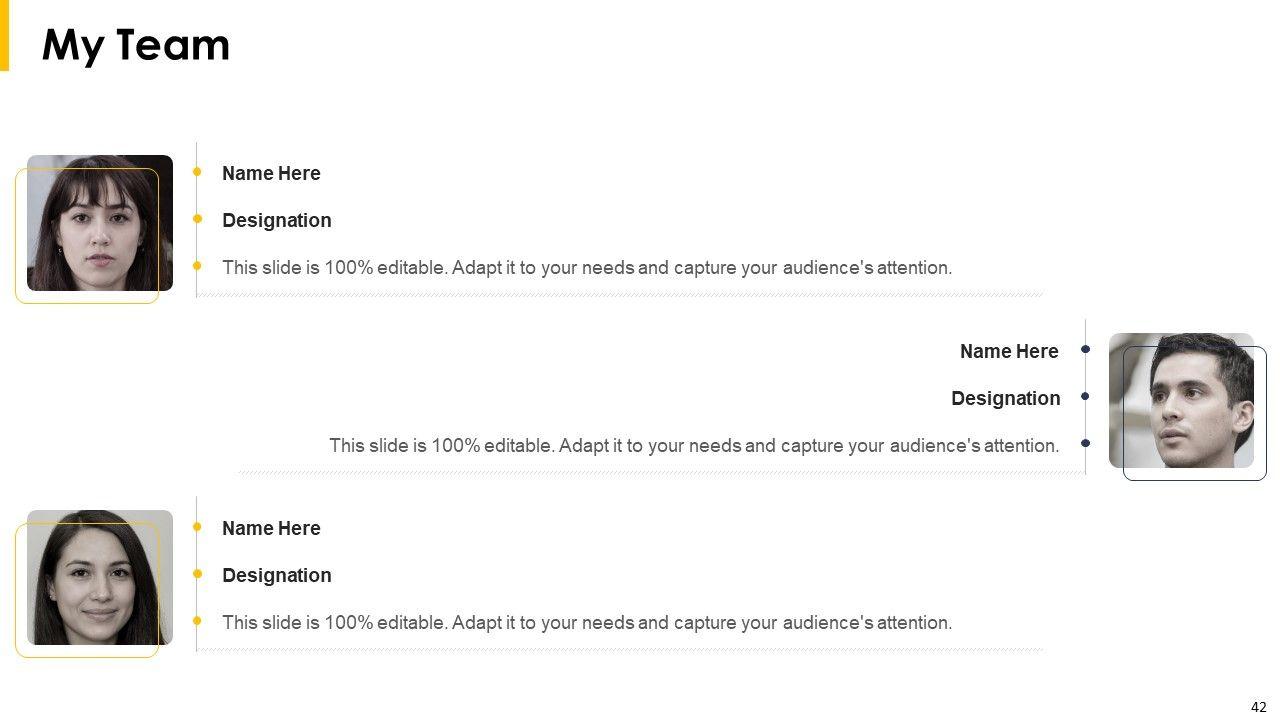The image size is (1280, 720).
Task: Click yellow bullet beside smiling woman's Name Here
Action: (197, 527)
